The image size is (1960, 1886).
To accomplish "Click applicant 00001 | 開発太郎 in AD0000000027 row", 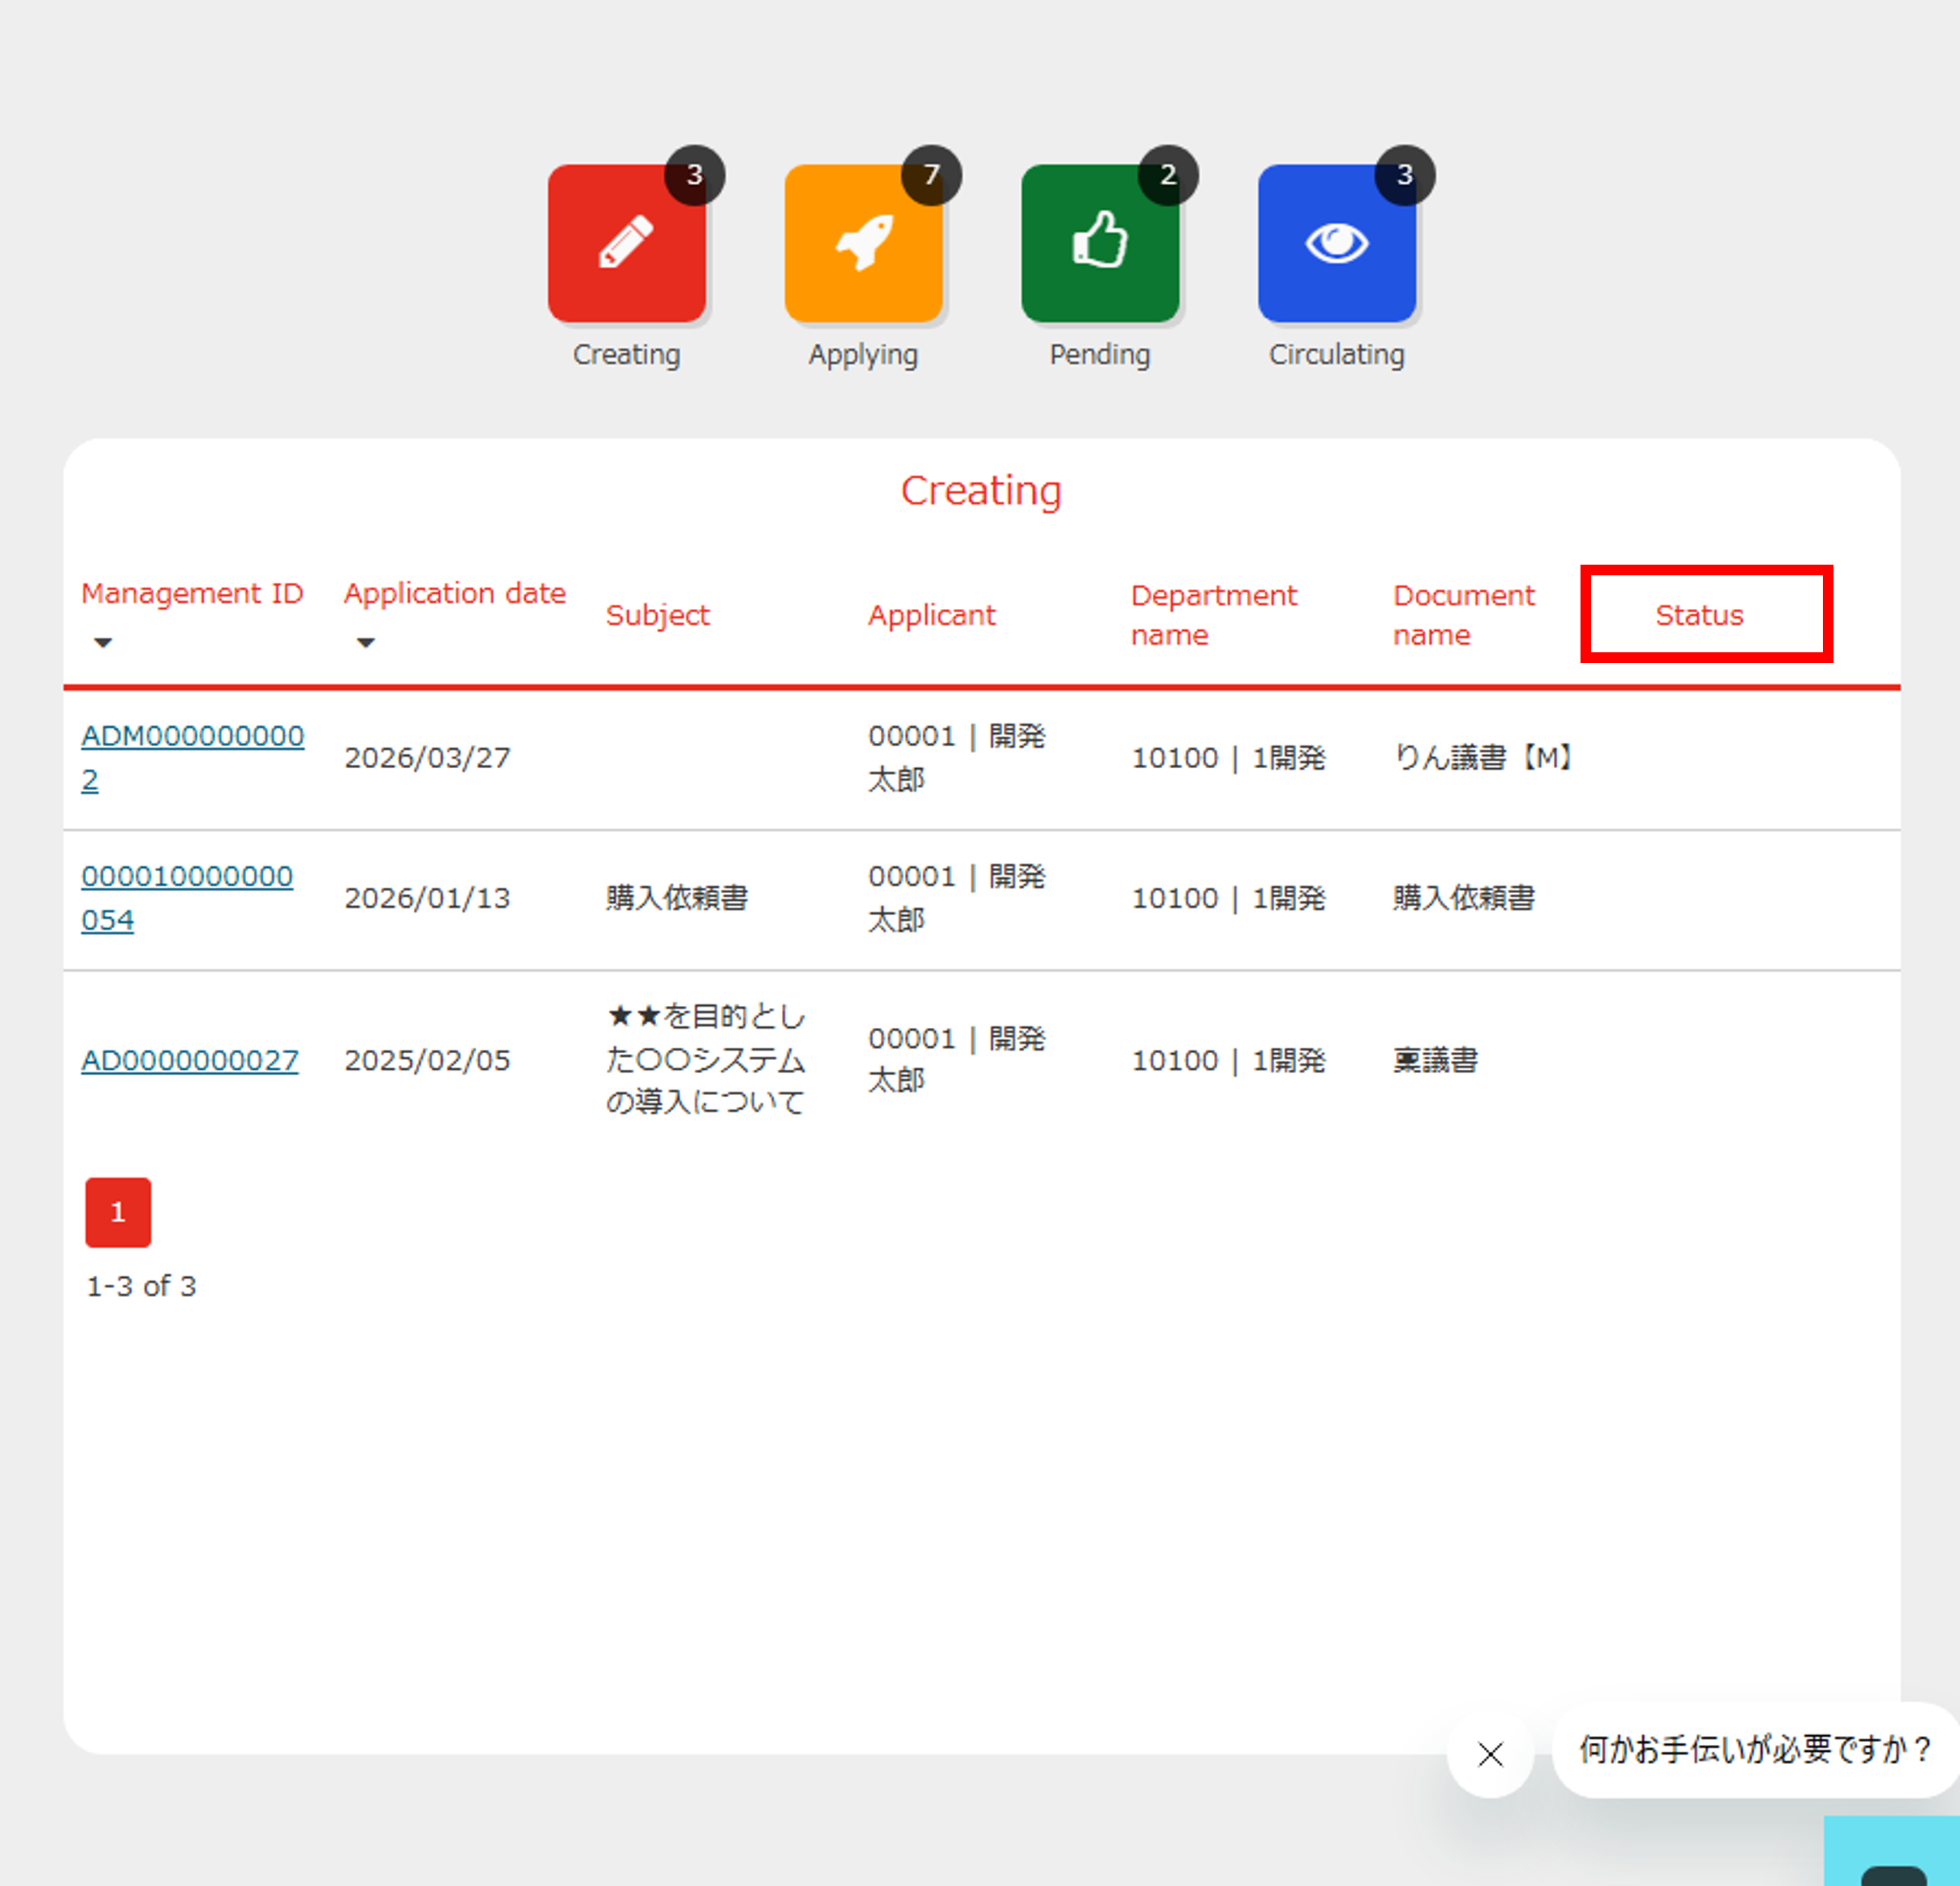I will pos(956,1059).
